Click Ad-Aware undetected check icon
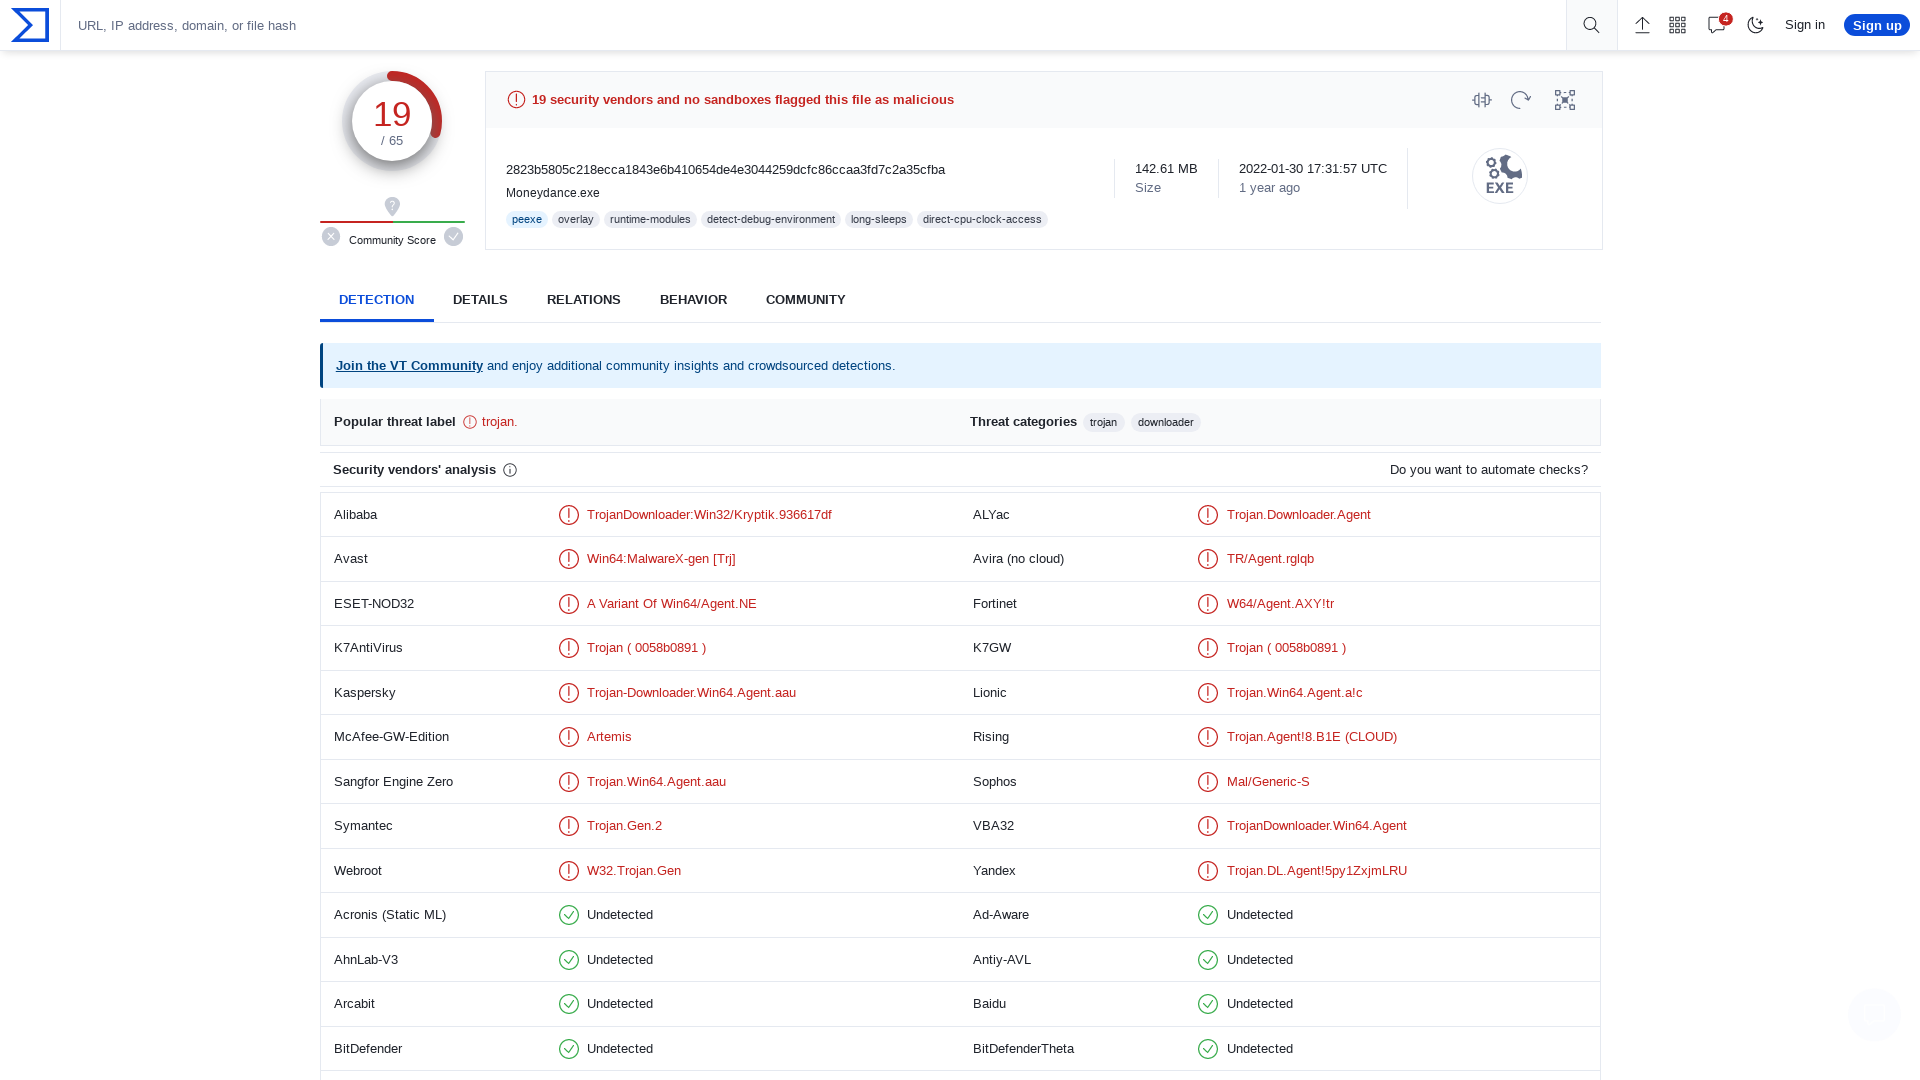Viewport: 1920px width, 1080px height. (1208, 915)
